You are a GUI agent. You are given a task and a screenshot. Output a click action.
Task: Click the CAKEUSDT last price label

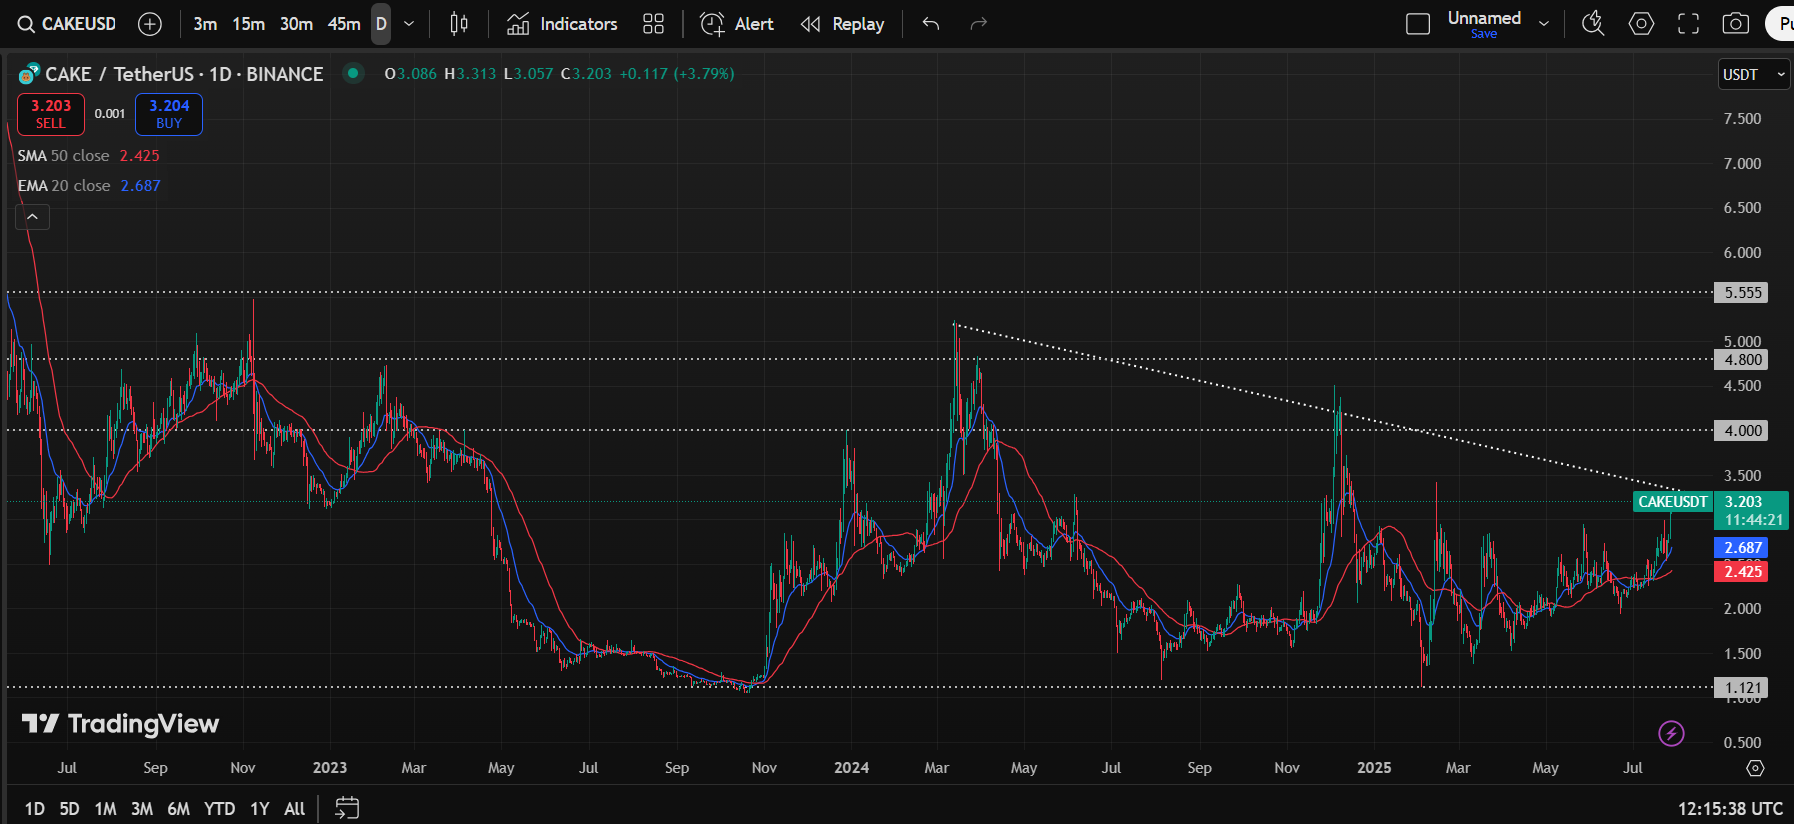point(1673,502)
